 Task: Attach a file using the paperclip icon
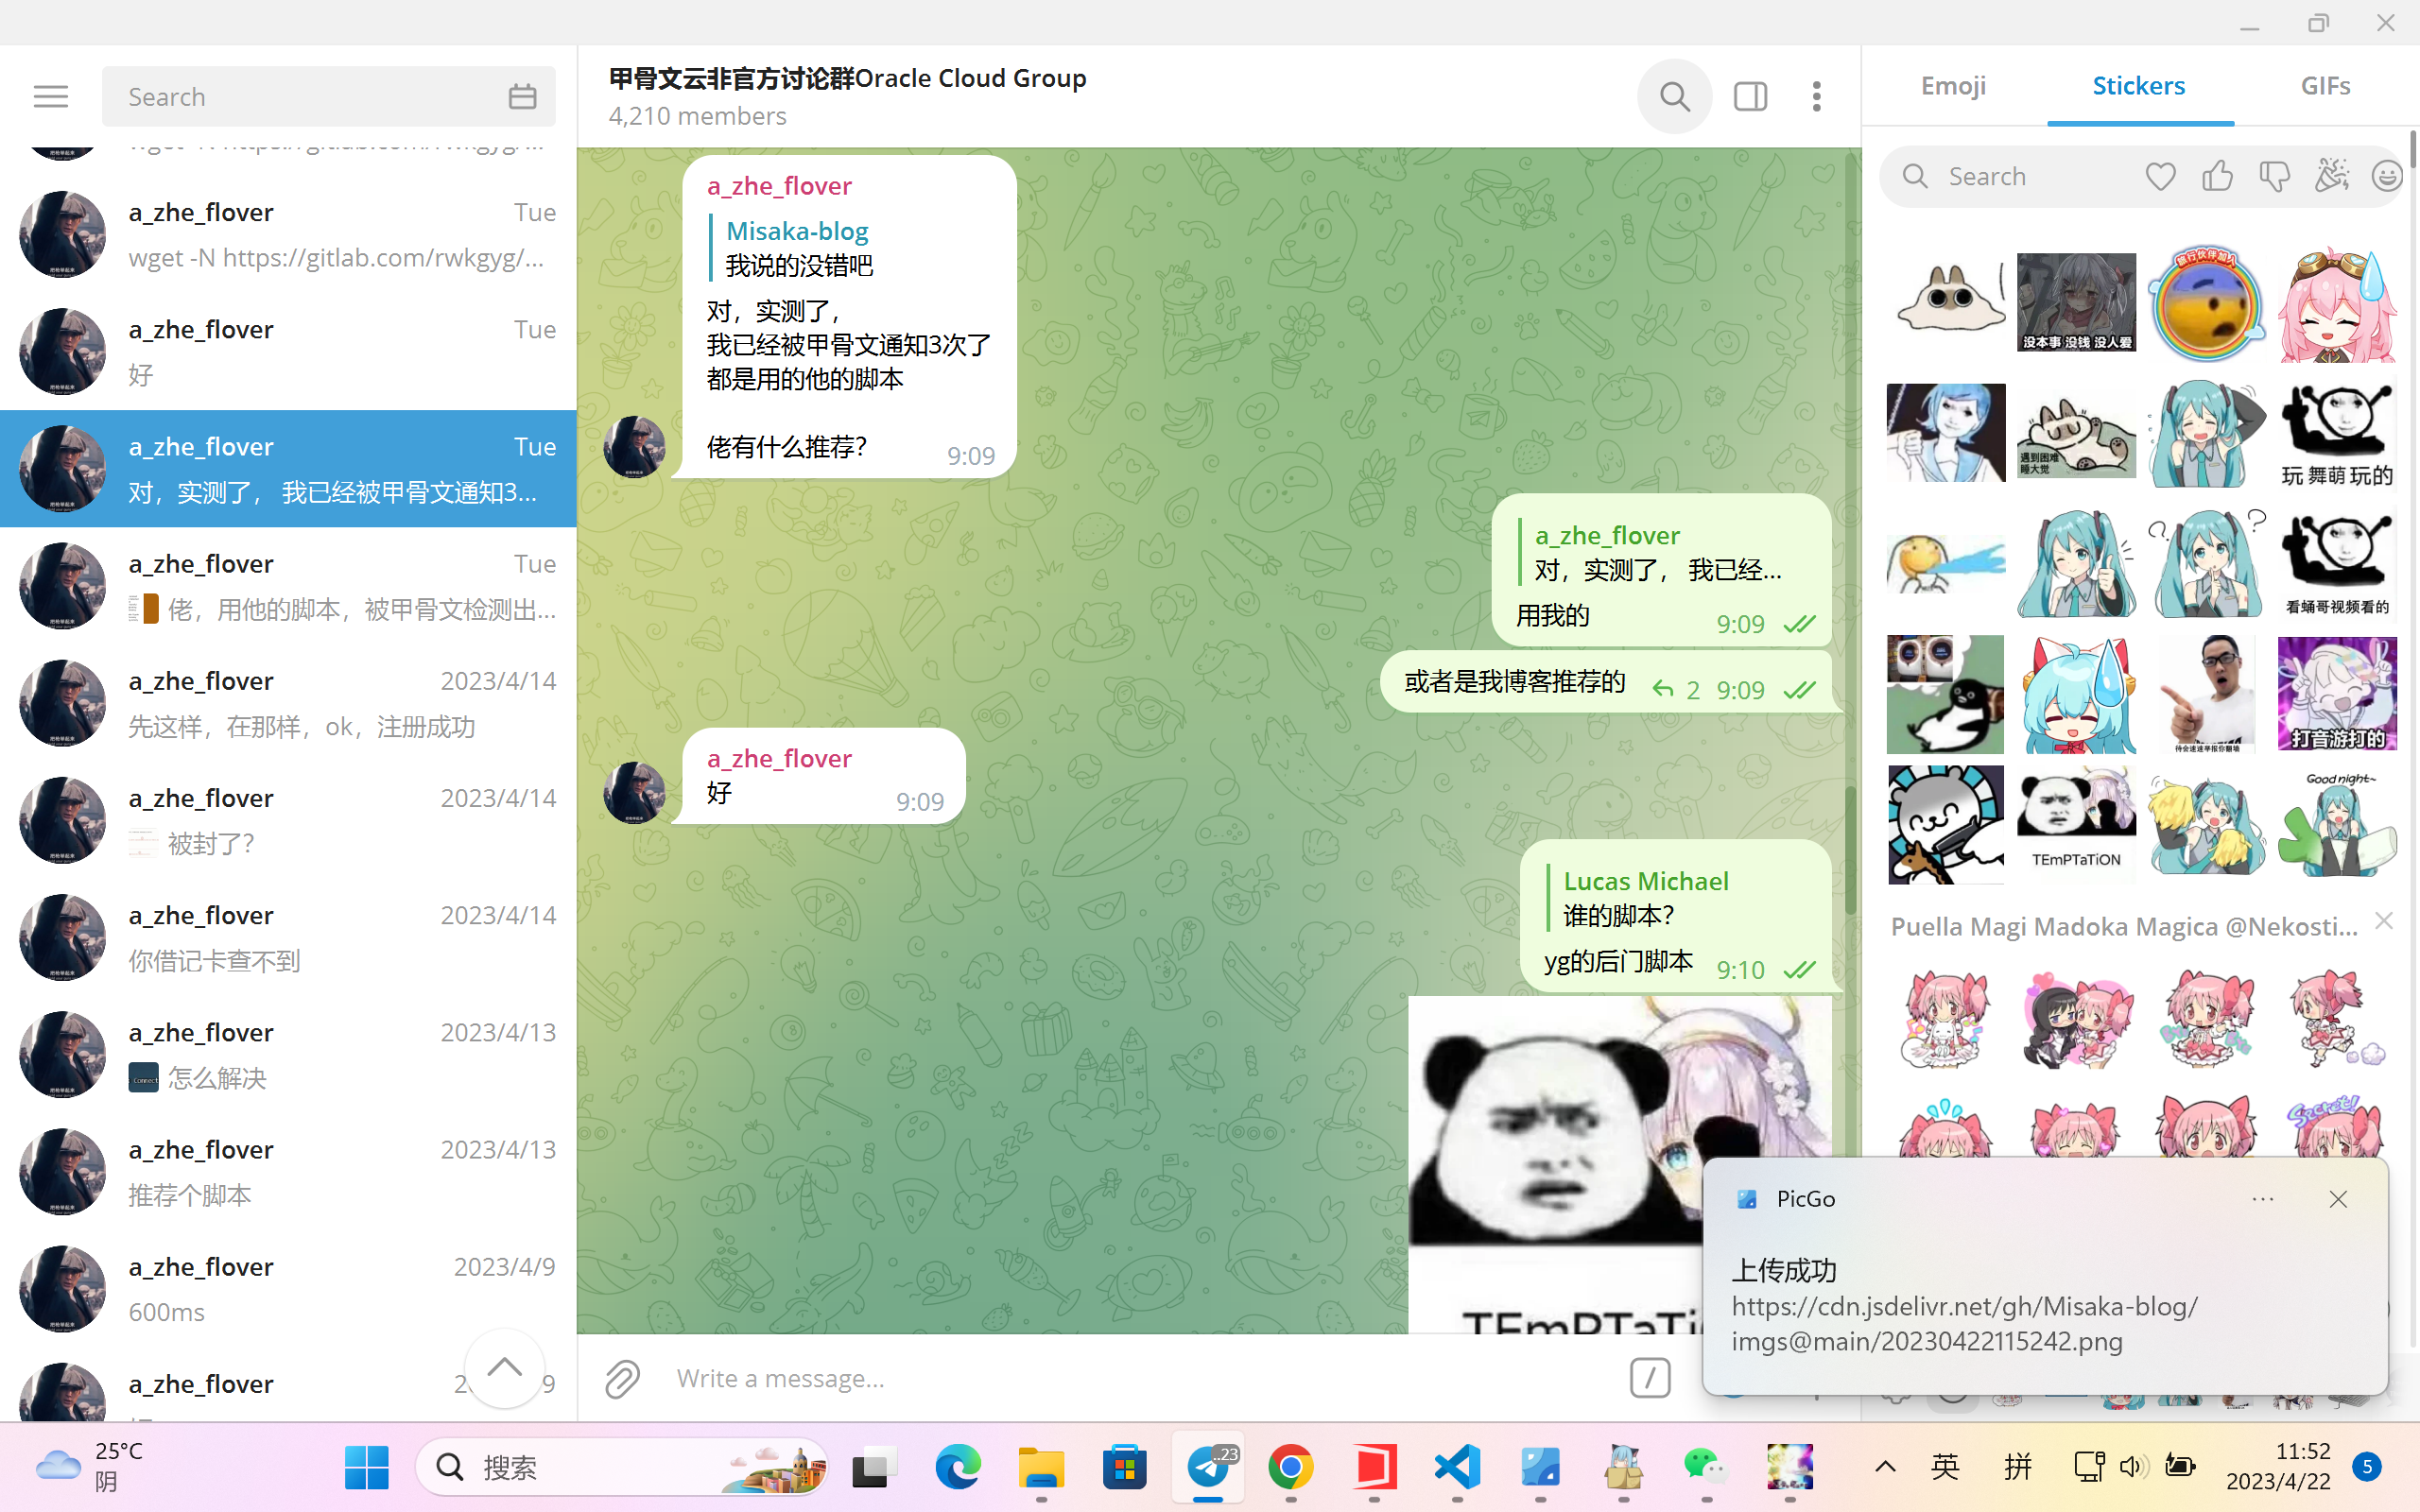click(x=622, y=1378)
